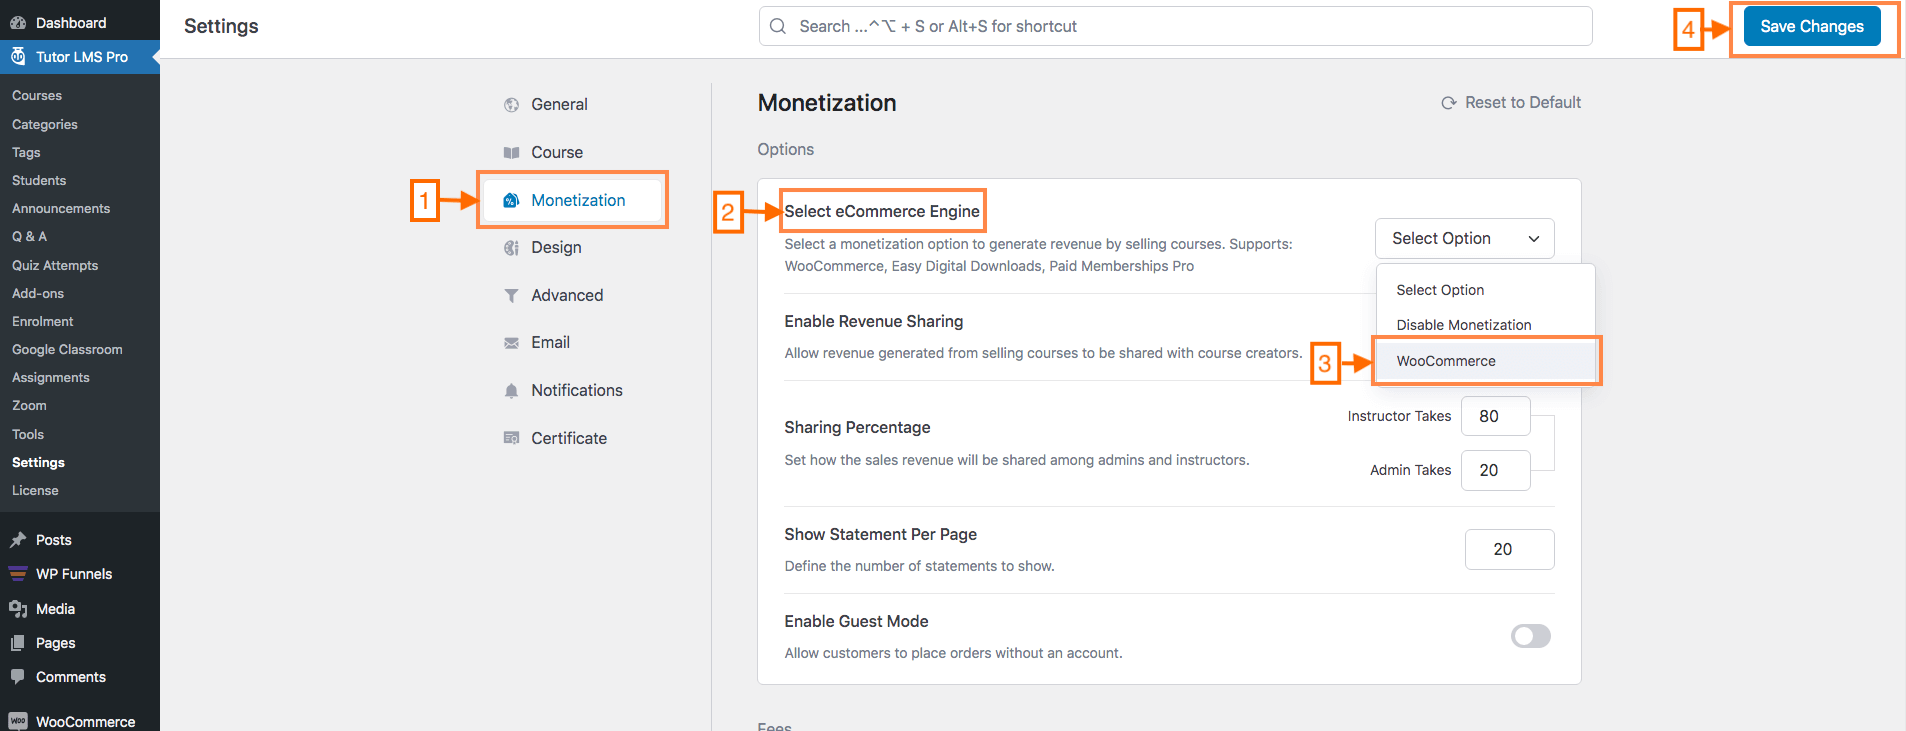Open the Monetization settings tab
The image size is (1906, 731).
click(x=573, y=200)
